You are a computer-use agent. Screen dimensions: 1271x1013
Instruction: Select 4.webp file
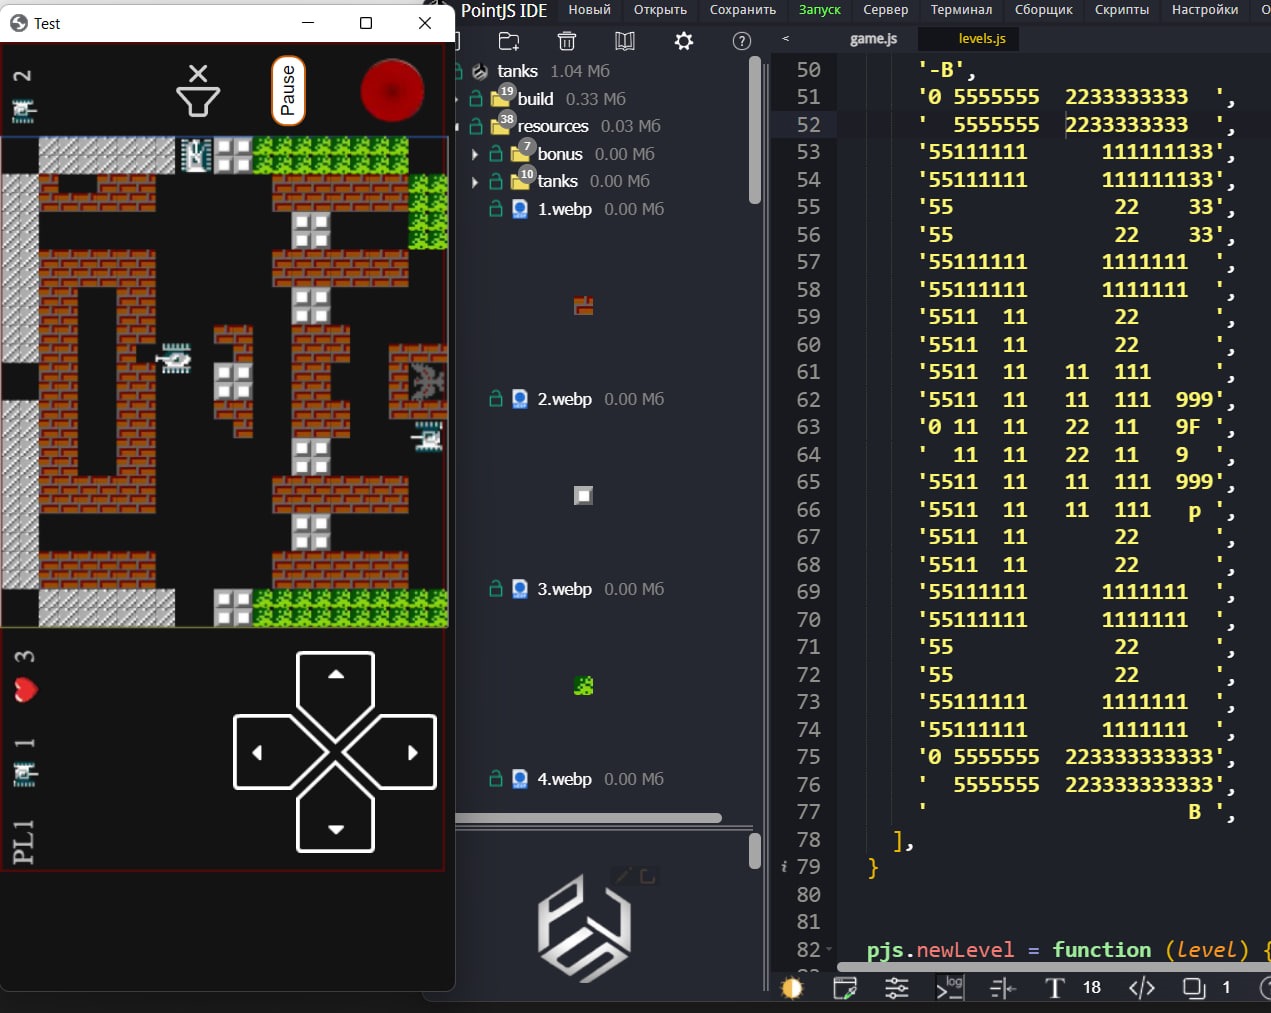[x=564, y=779]
